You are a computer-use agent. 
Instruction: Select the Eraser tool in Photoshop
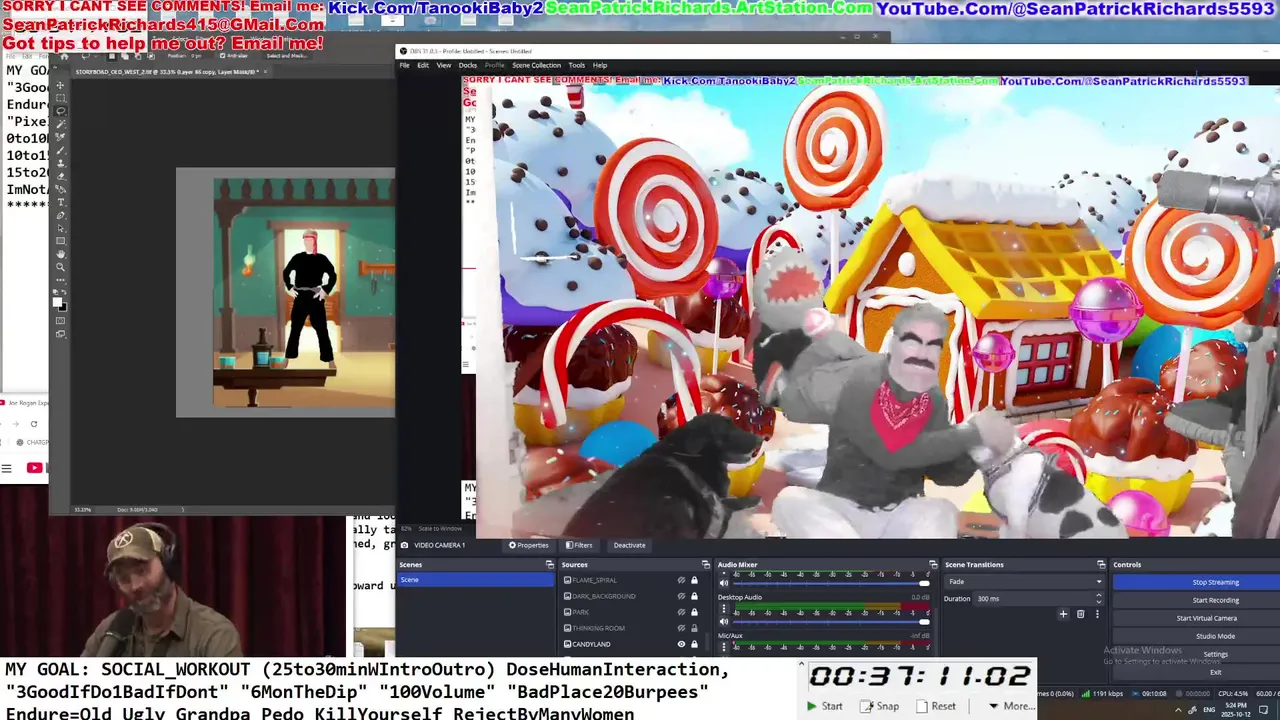tap(60, 176)
